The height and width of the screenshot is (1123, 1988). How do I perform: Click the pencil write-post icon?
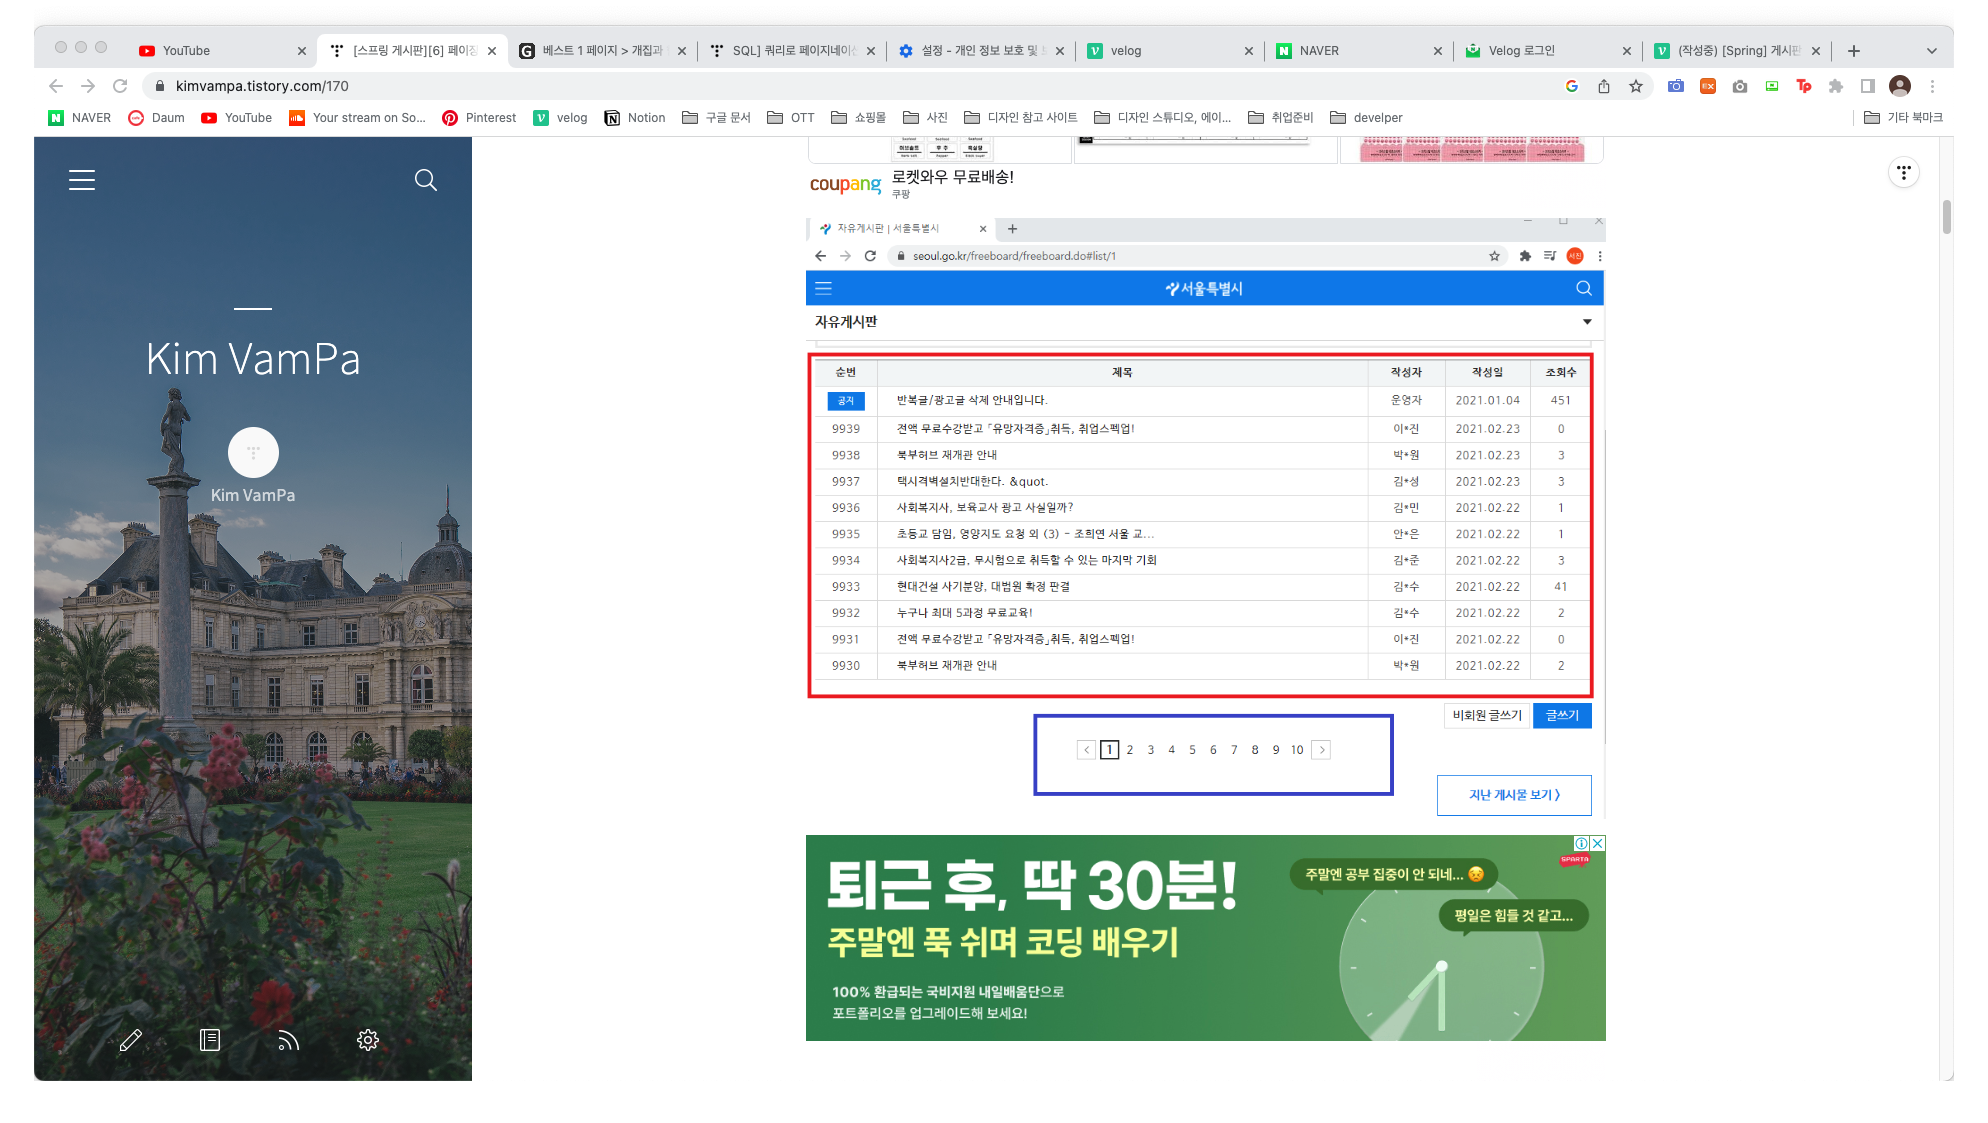[x=131, y=1040]
